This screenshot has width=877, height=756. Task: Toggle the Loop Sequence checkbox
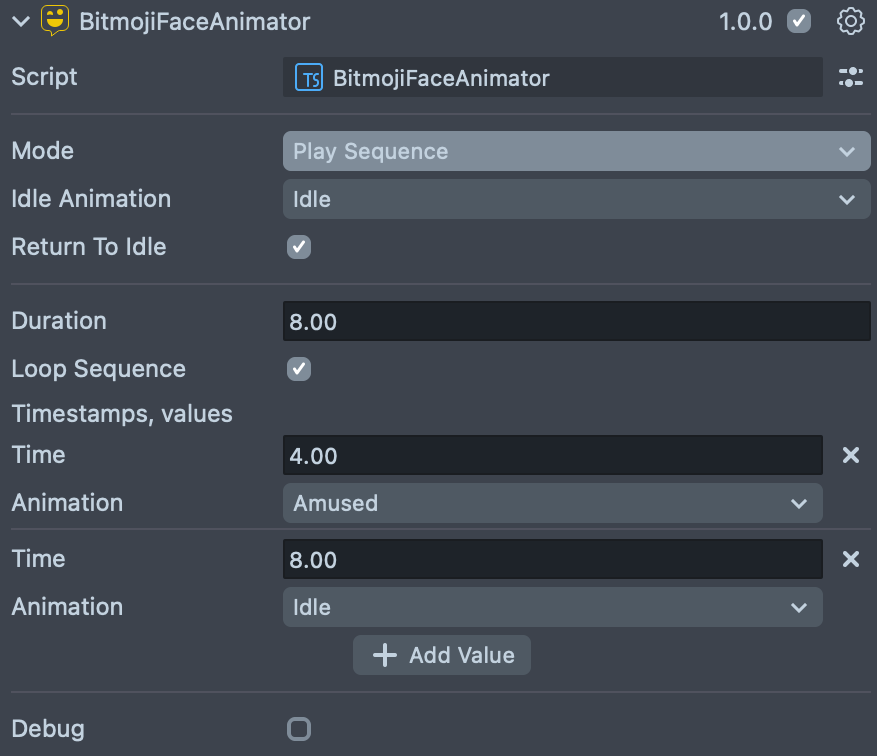pyautogui.click(x=299, y=369)
